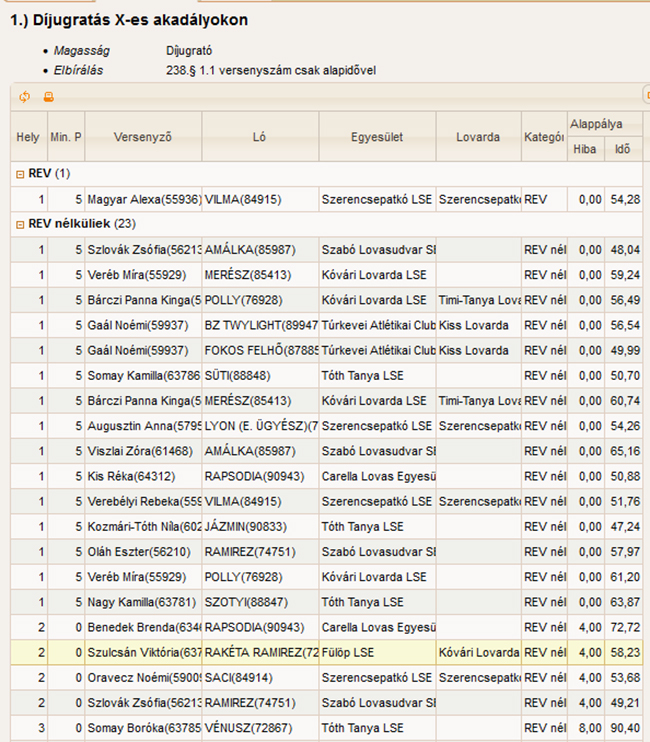Click the Ló column header

(x=260, y=136)
